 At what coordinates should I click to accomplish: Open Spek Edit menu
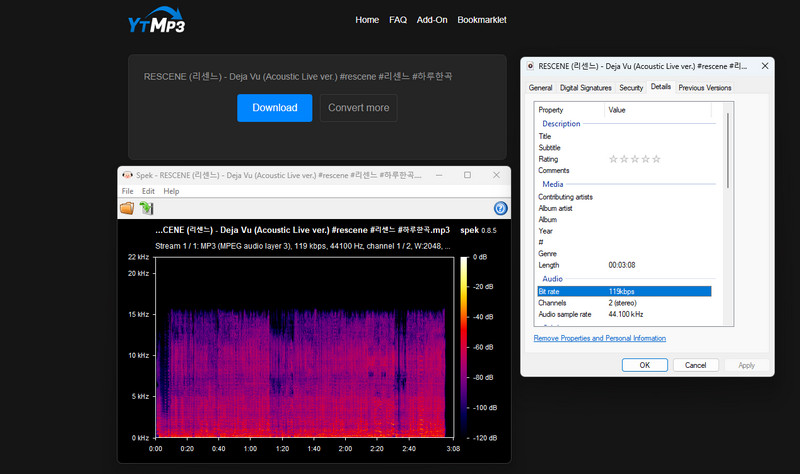click(148, 191)
